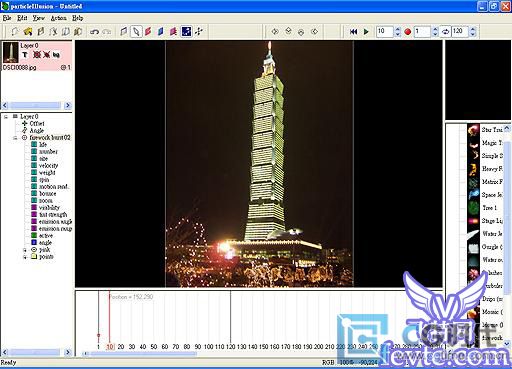Select the Angle property under Layer 0
This screenshot has width=512, height=369.
tap(37, 131)
